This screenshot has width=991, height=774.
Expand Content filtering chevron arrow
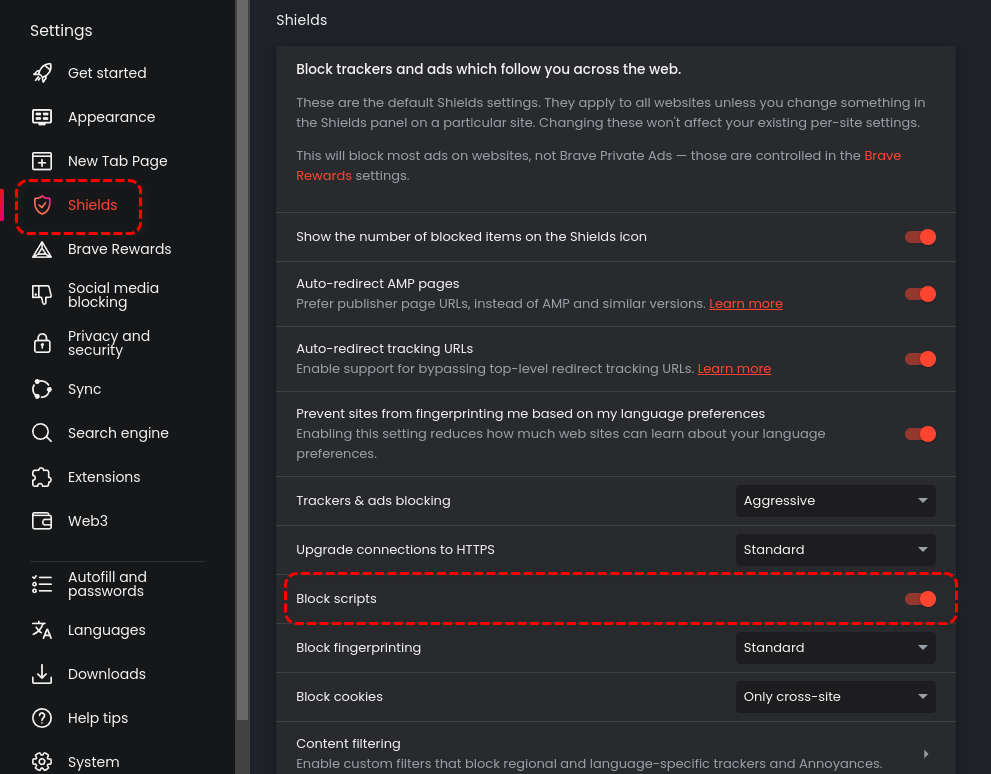click(926, 754)
